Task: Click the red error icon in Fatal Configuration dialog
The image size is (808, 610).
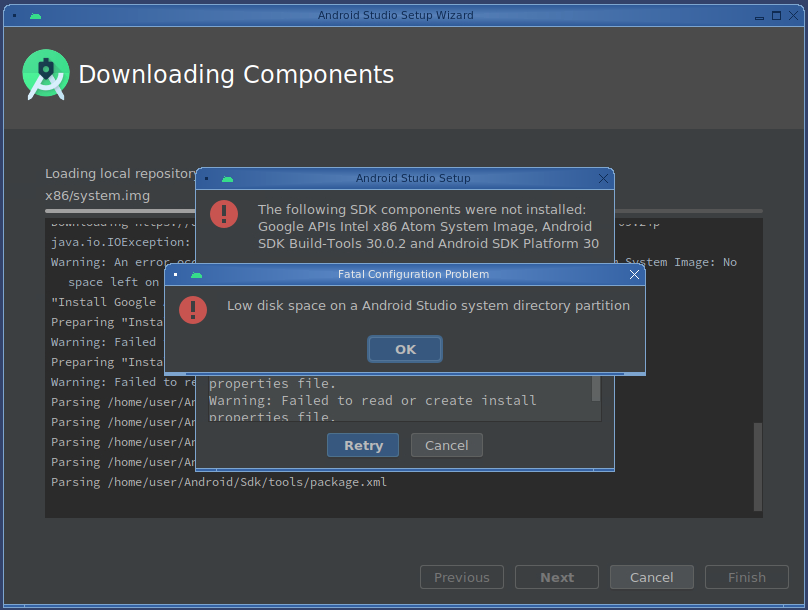Action: (x=193, y=310)
